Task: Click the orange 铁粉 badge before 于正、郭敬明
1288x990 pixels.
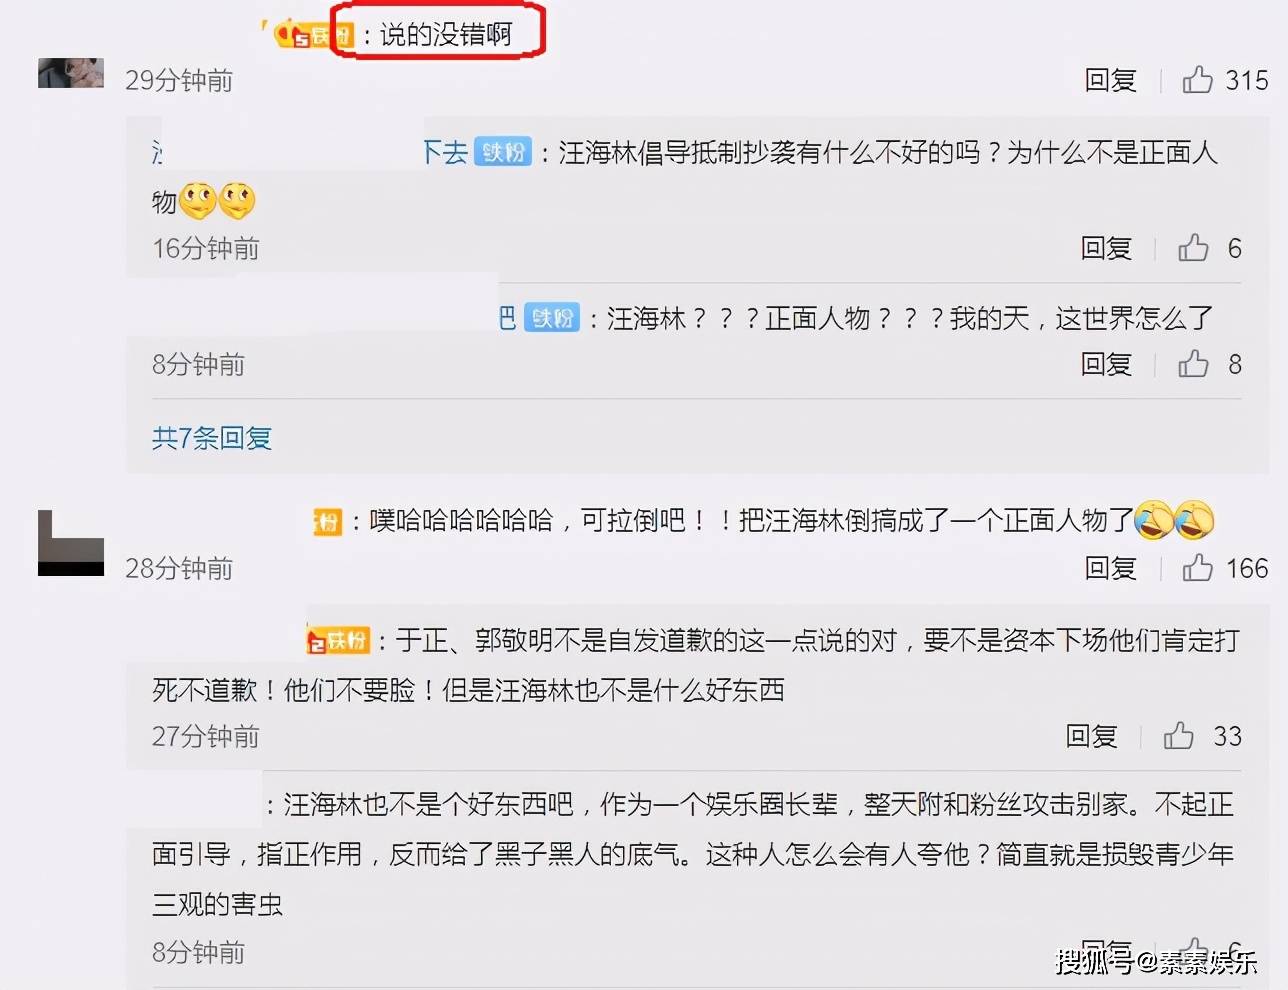Action: coord(339,640)
